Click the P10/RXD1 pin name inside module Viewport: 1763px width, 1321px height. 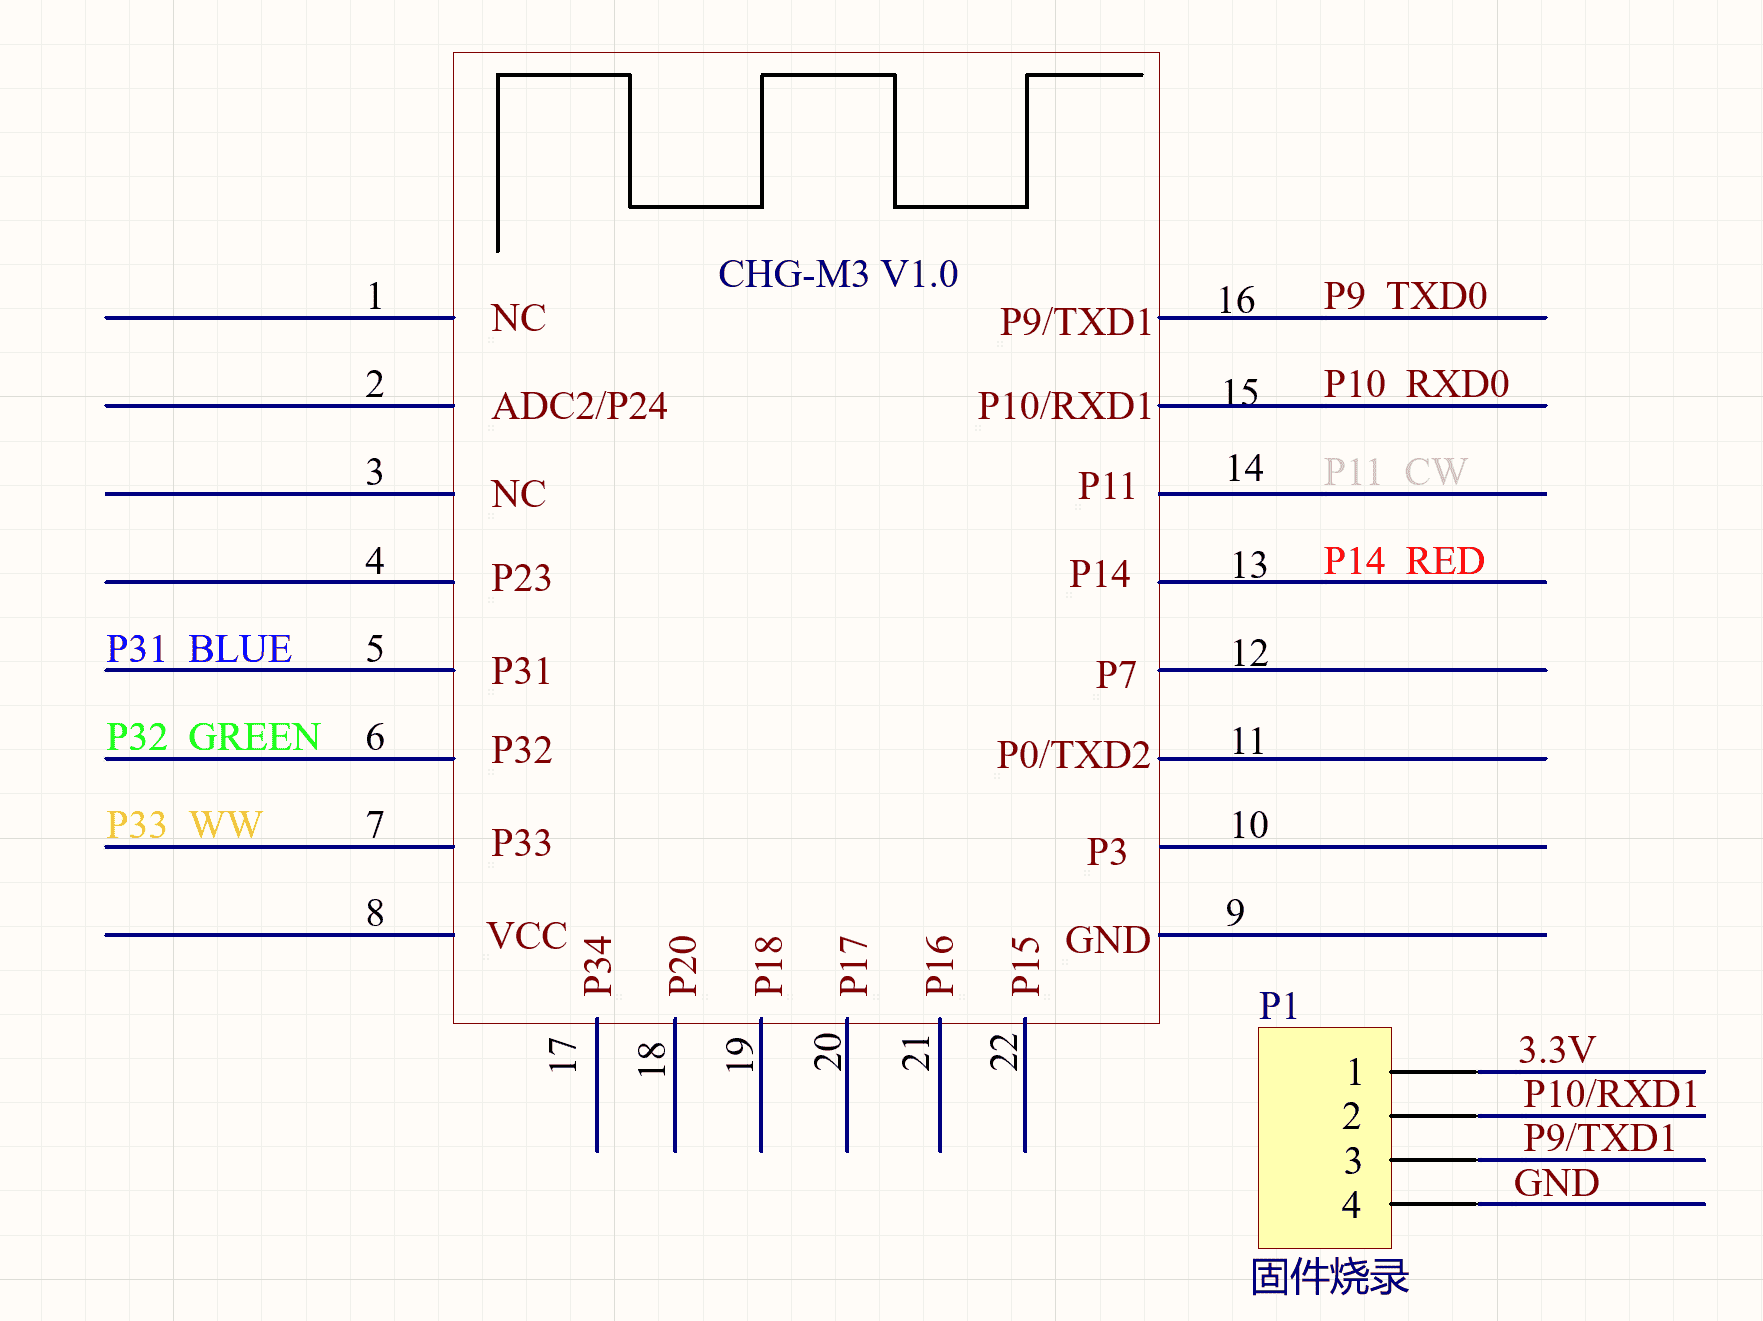click(1065, 406)
